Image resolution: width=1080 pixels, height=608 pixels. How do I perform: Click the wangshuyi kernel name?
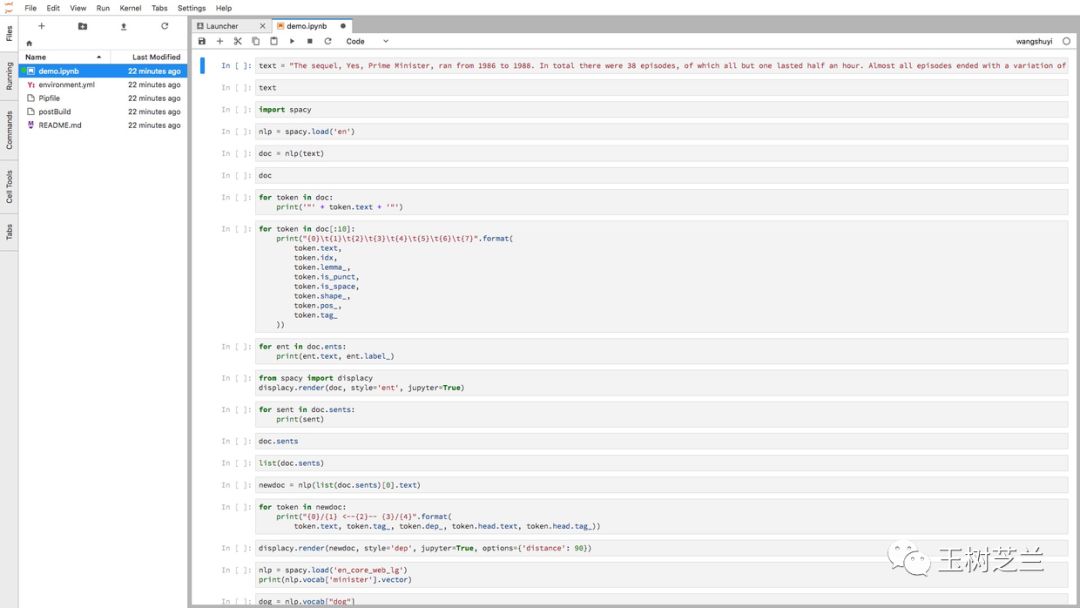point(1035,41)
